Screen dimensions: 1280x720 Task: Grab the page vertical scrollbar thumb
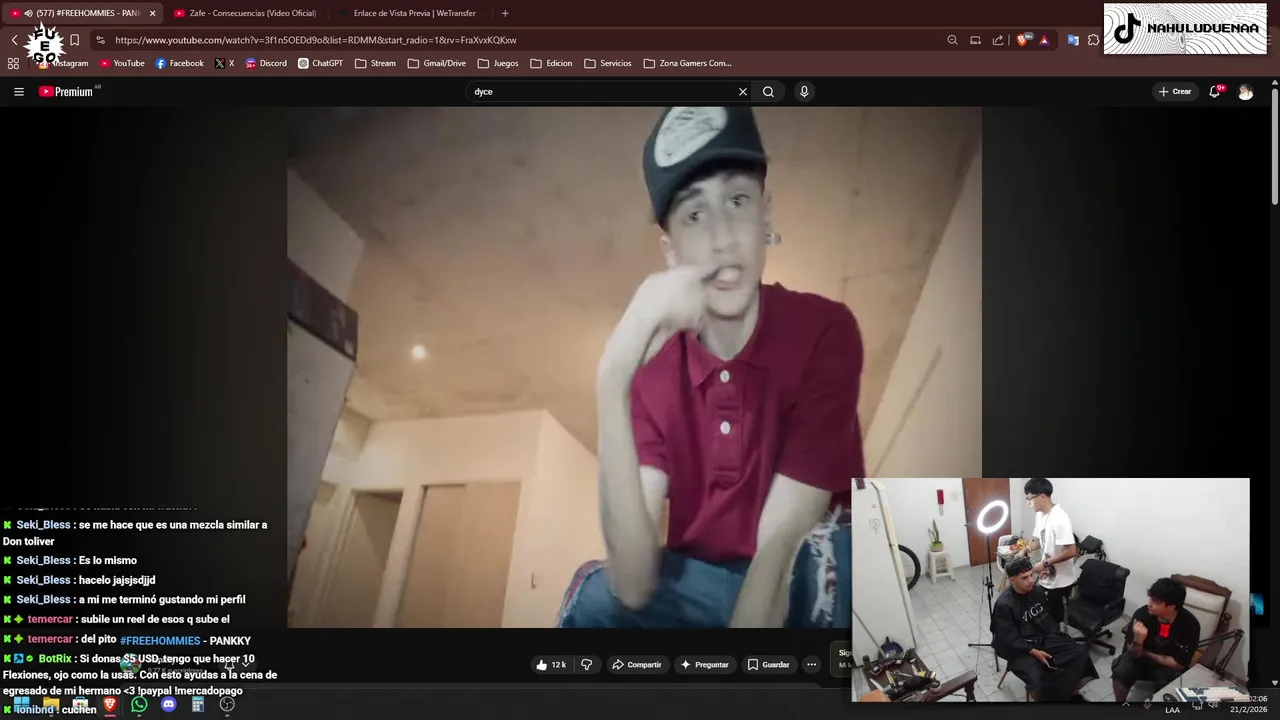[x=1275, y=148]
